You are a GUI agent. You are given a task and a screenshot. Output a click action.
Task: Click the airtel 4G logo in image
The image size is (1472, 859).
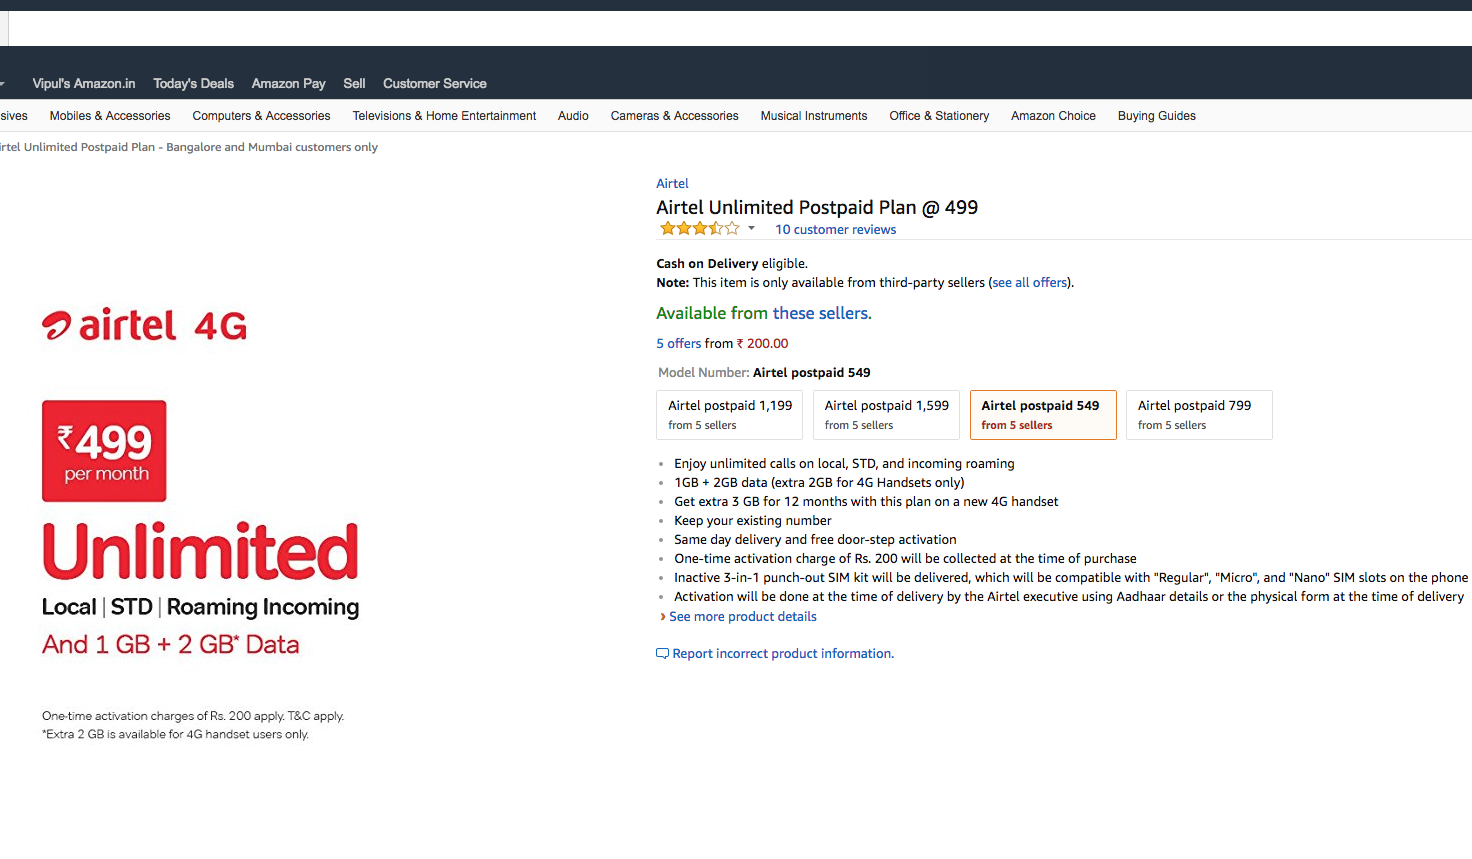click(144, 325)
